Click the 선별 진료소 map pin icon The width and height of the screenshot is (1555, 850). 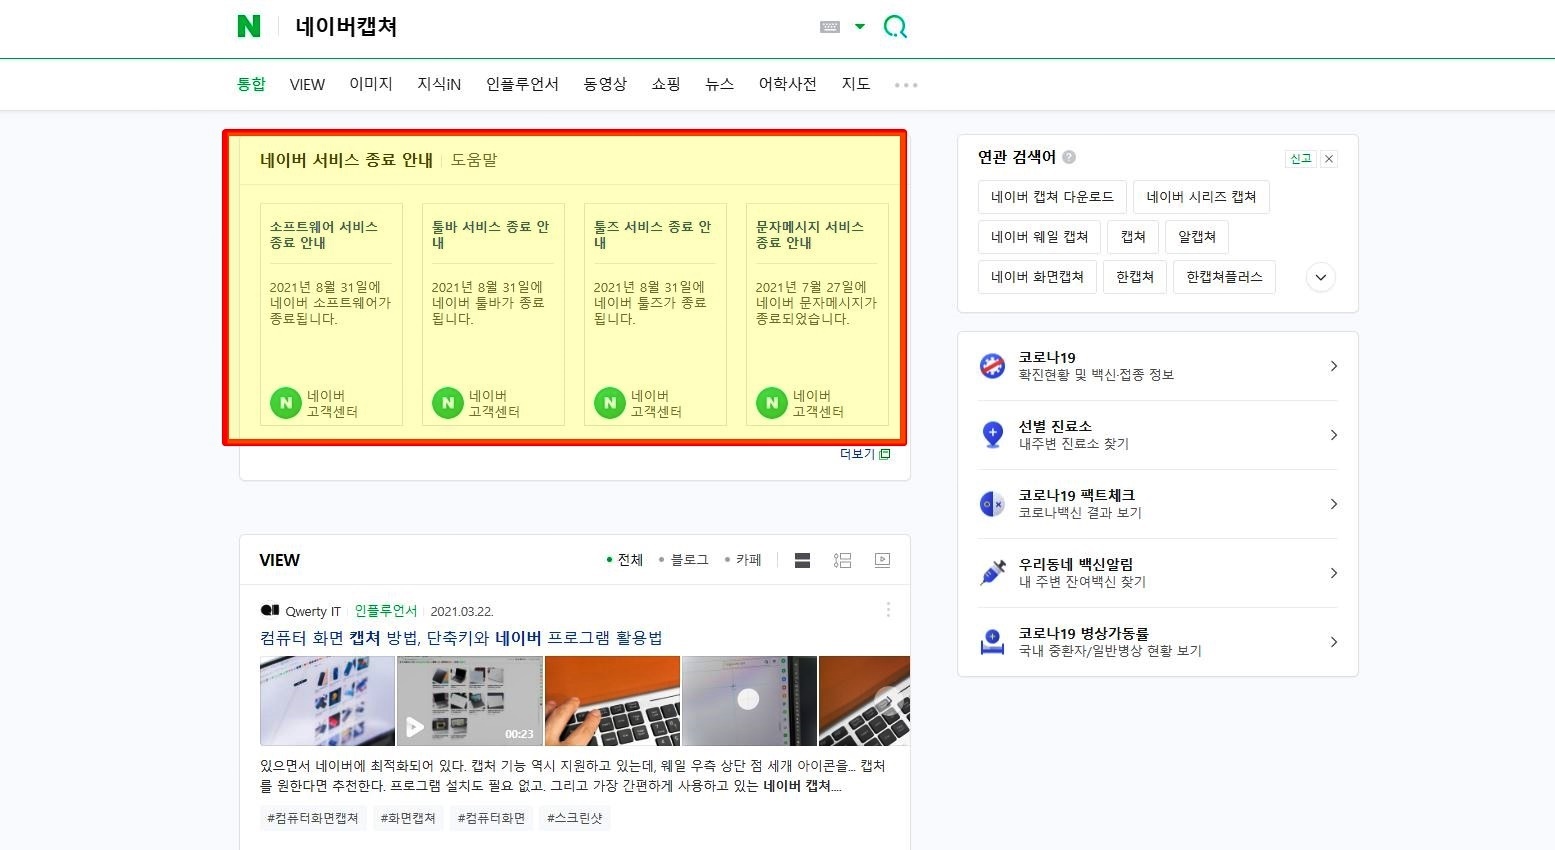click(x=992, y=435)
